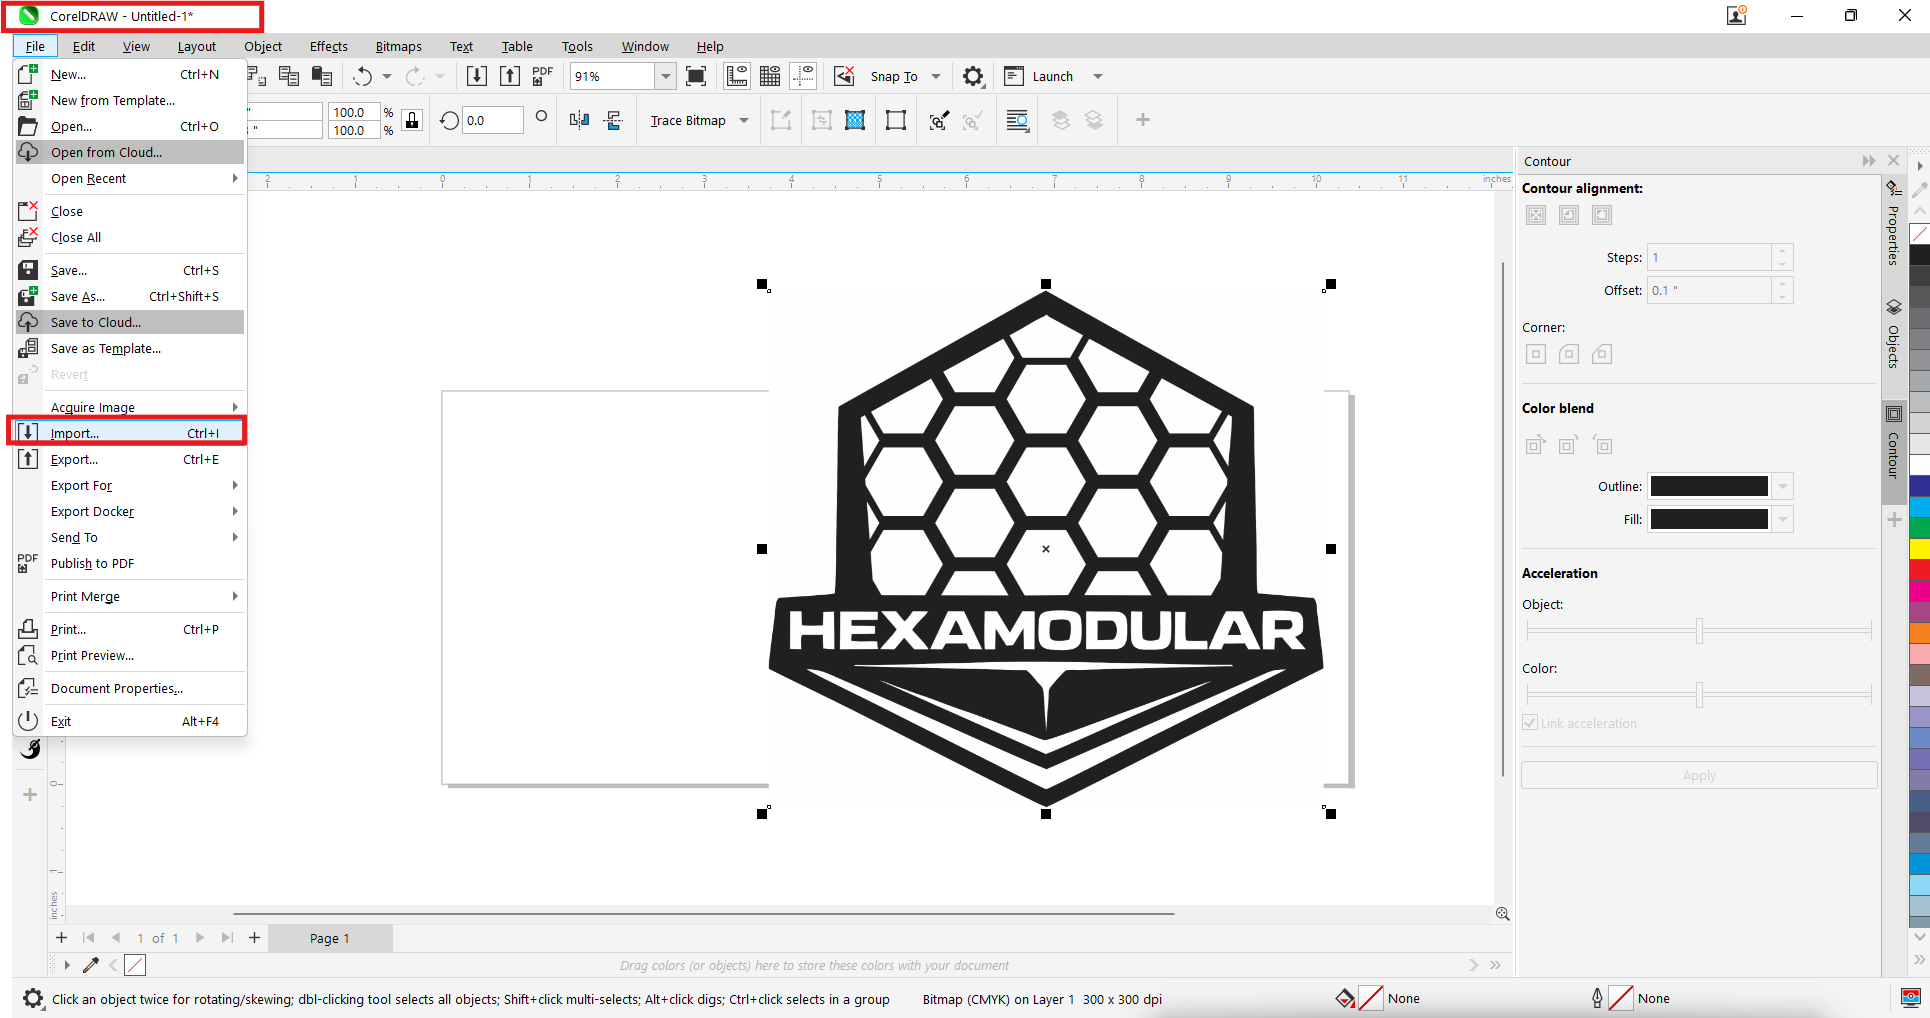1930x1018 pixels.
Task: Collapse Contour docker double arrows
Action: pos(1869,161)
